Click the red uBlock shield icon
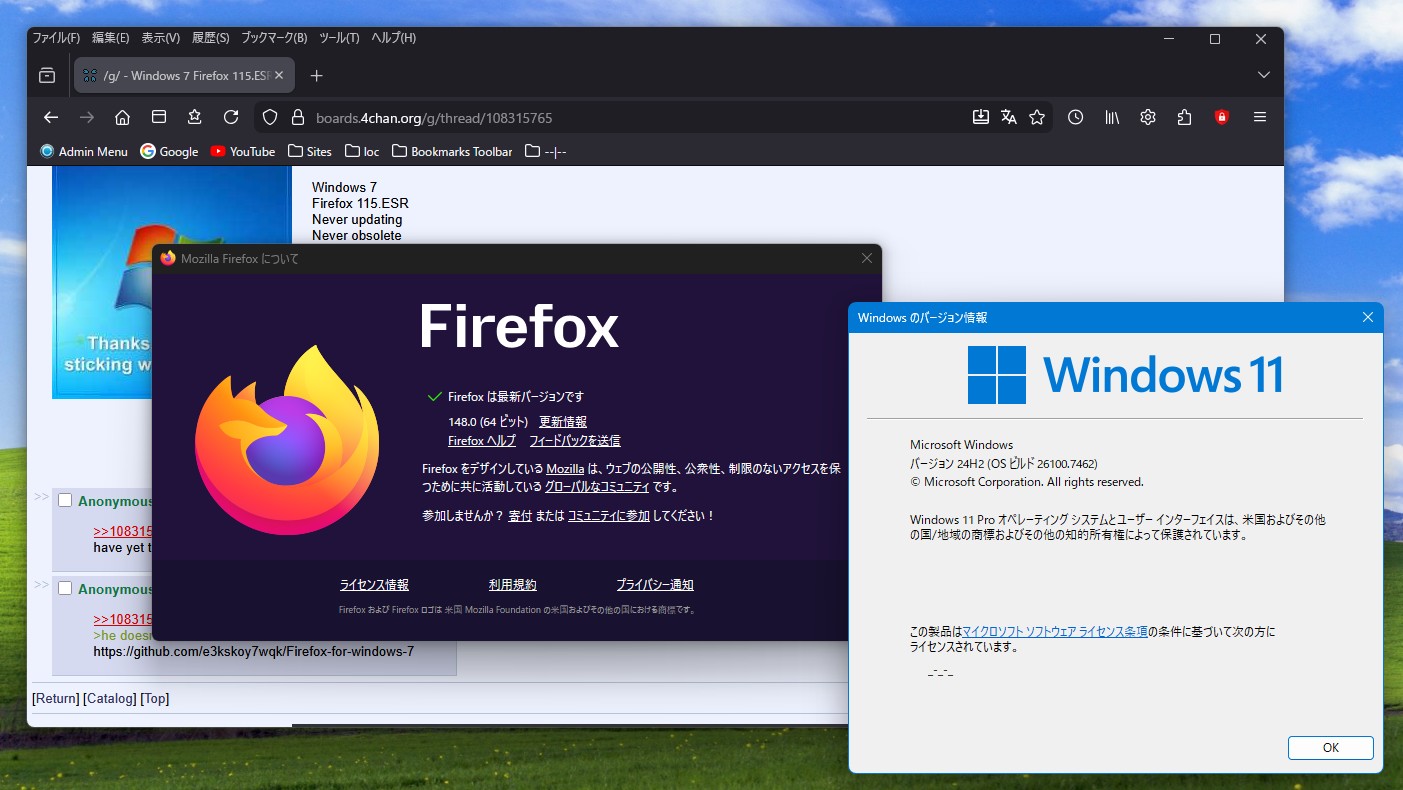The width and height of the screenshot is (1403, 790). coord(1221,117)
